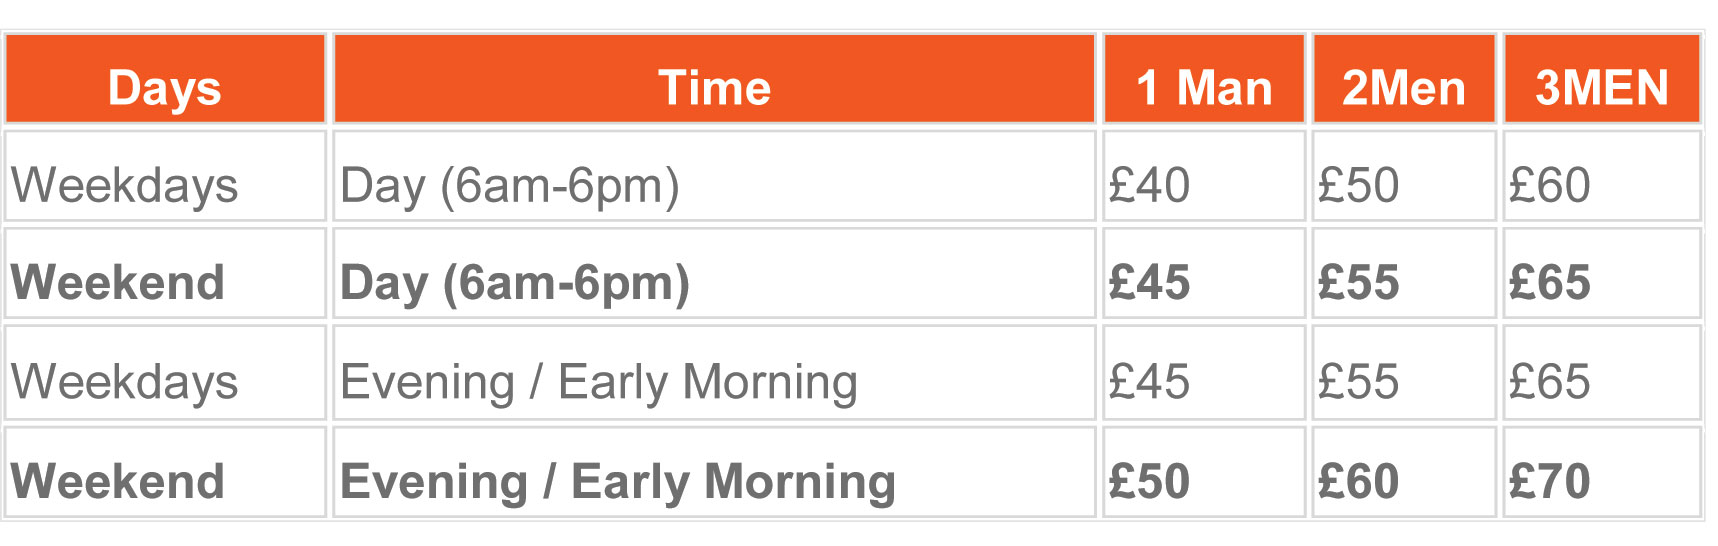Select the bold £45 Weekend price
1718x546 pixels.
[1204, 273]
